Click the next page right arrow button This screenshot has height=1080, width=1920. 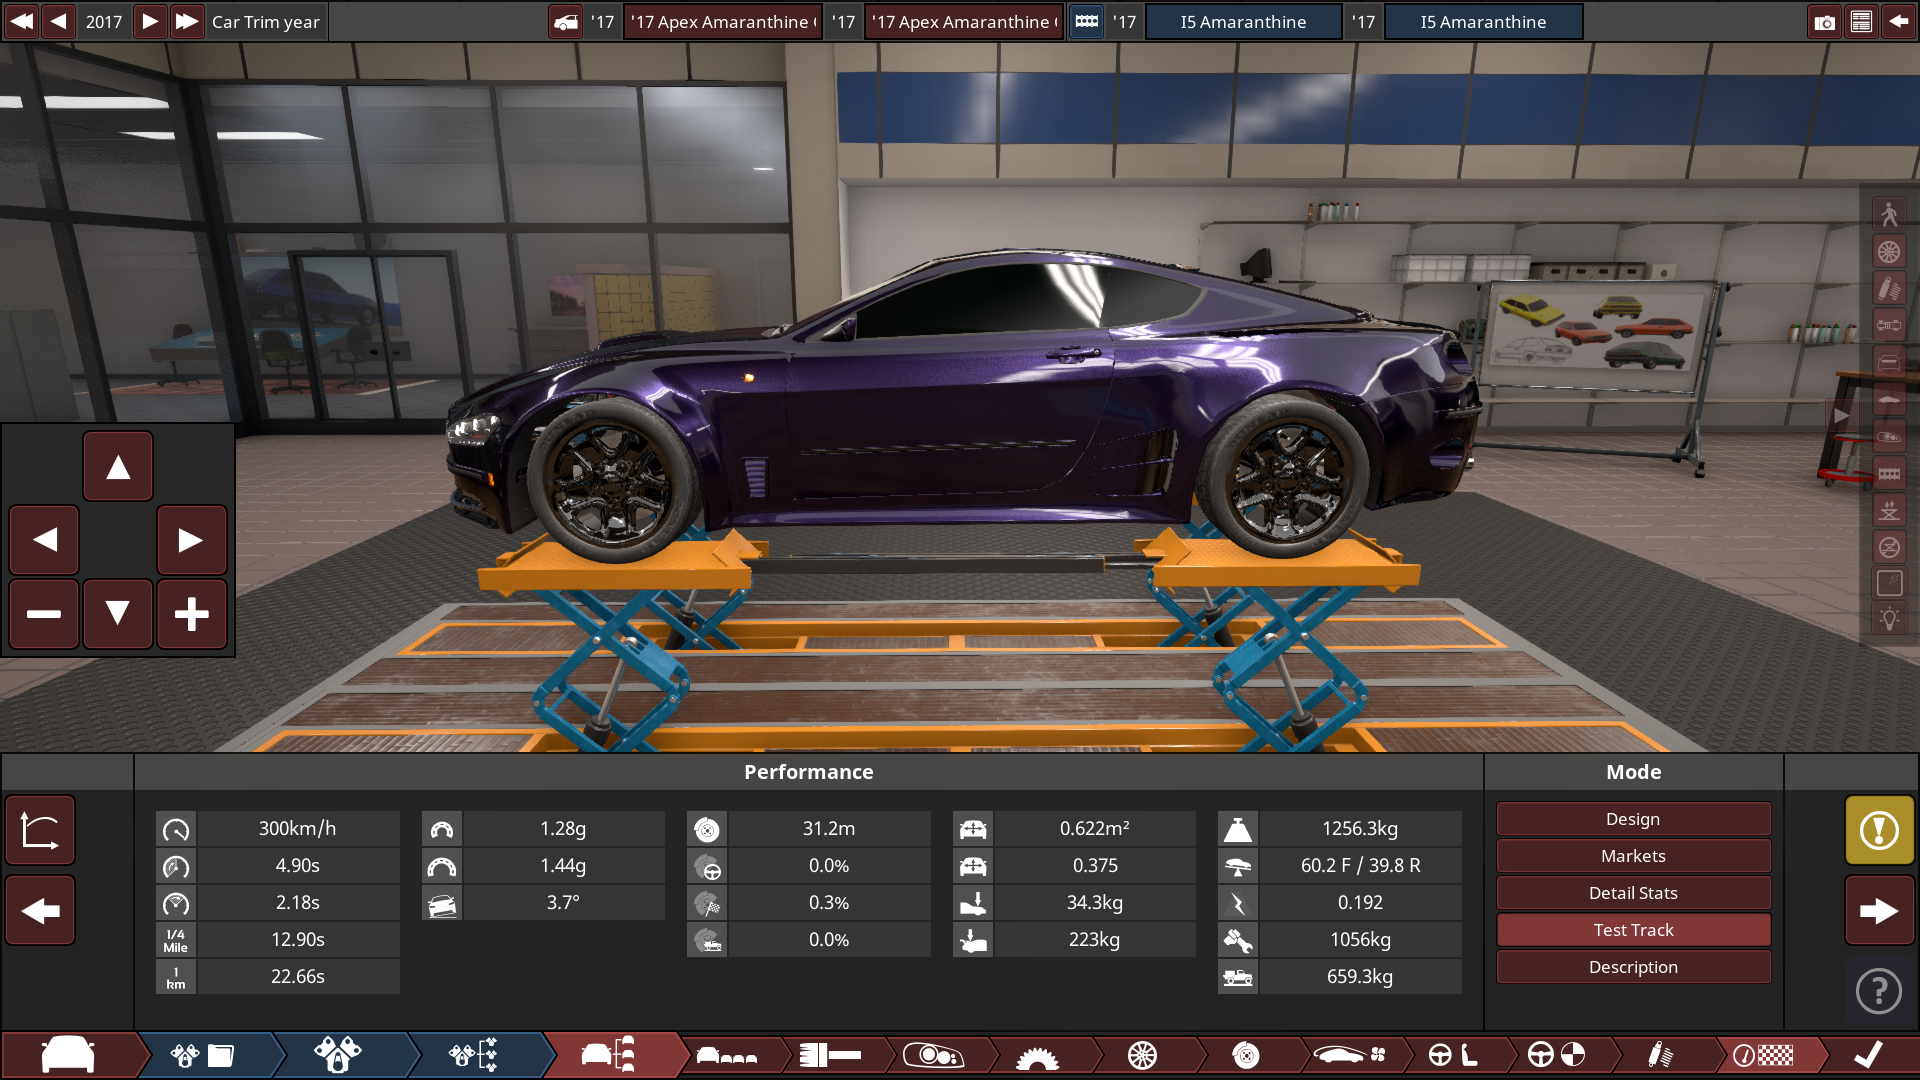(1879, 911)
